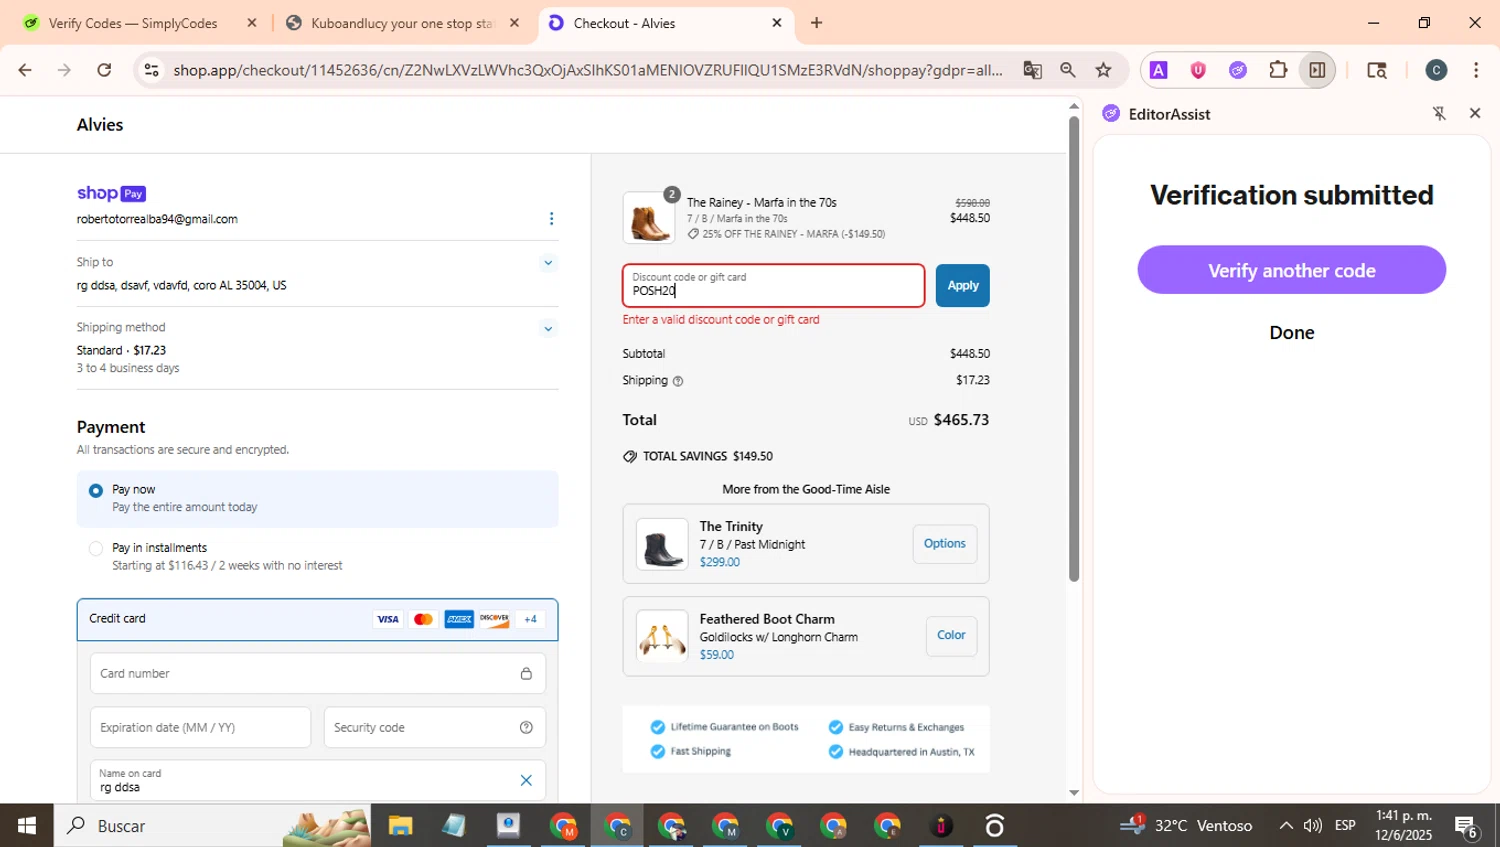Screen dimensions: 1500x847
Task: Open File Explorer from the taskbar
Action: click(400, 826)
